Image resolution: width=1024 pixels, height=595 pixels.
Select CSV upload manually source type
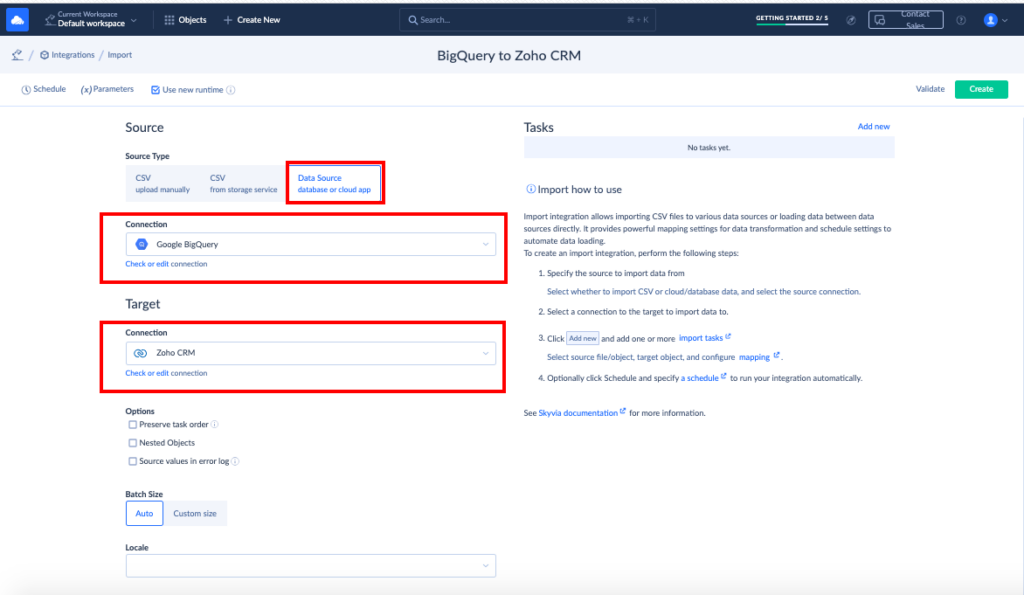(x=163, y=183)
